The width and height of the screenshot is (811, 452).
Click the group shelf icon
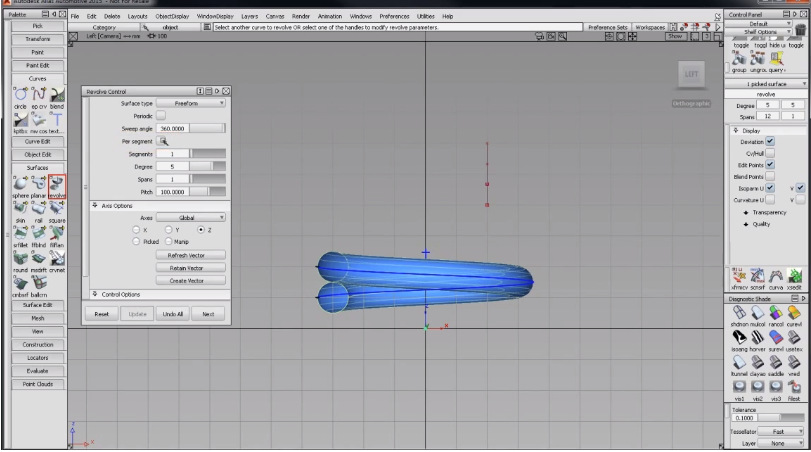point(739,59)
